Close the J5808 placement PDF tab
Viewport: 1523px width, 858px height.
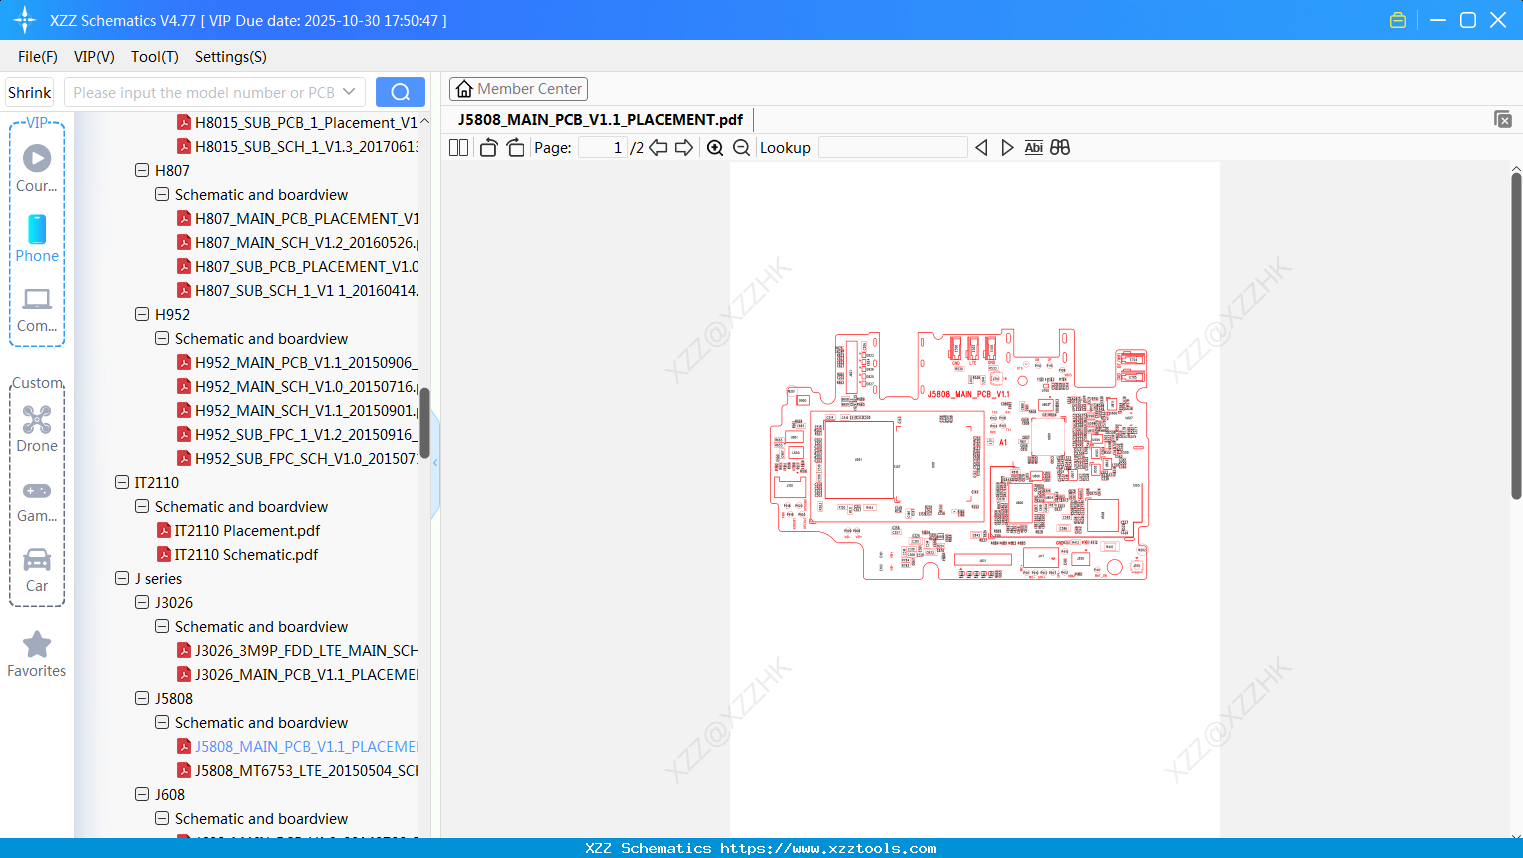tap(1503, 119)
